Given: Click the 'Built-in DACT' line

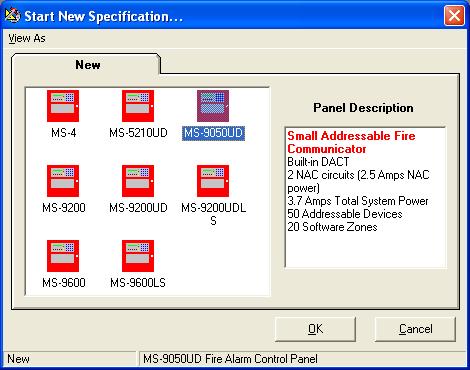Looking at the screenshot, I should click(318, 162).
